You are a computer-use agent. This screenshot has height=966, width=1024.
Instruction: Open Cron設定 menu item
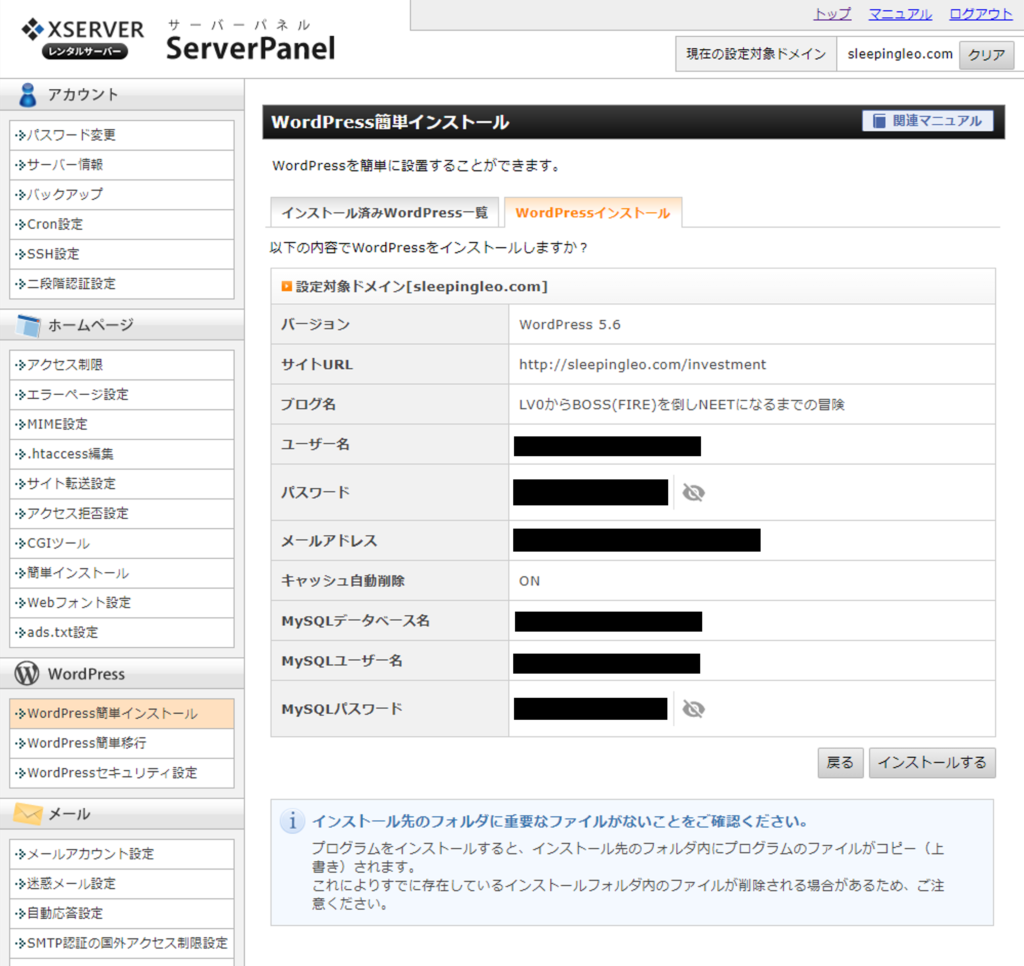tap(122, 224)
